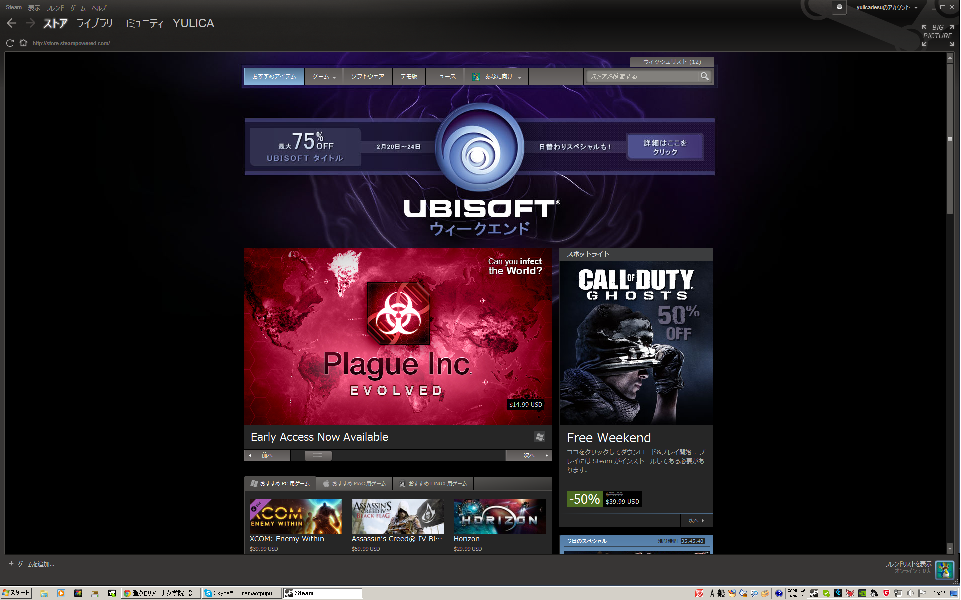961x600 pixels.
Task: Open the 表示 menu
Action: [x=34, y=7]
